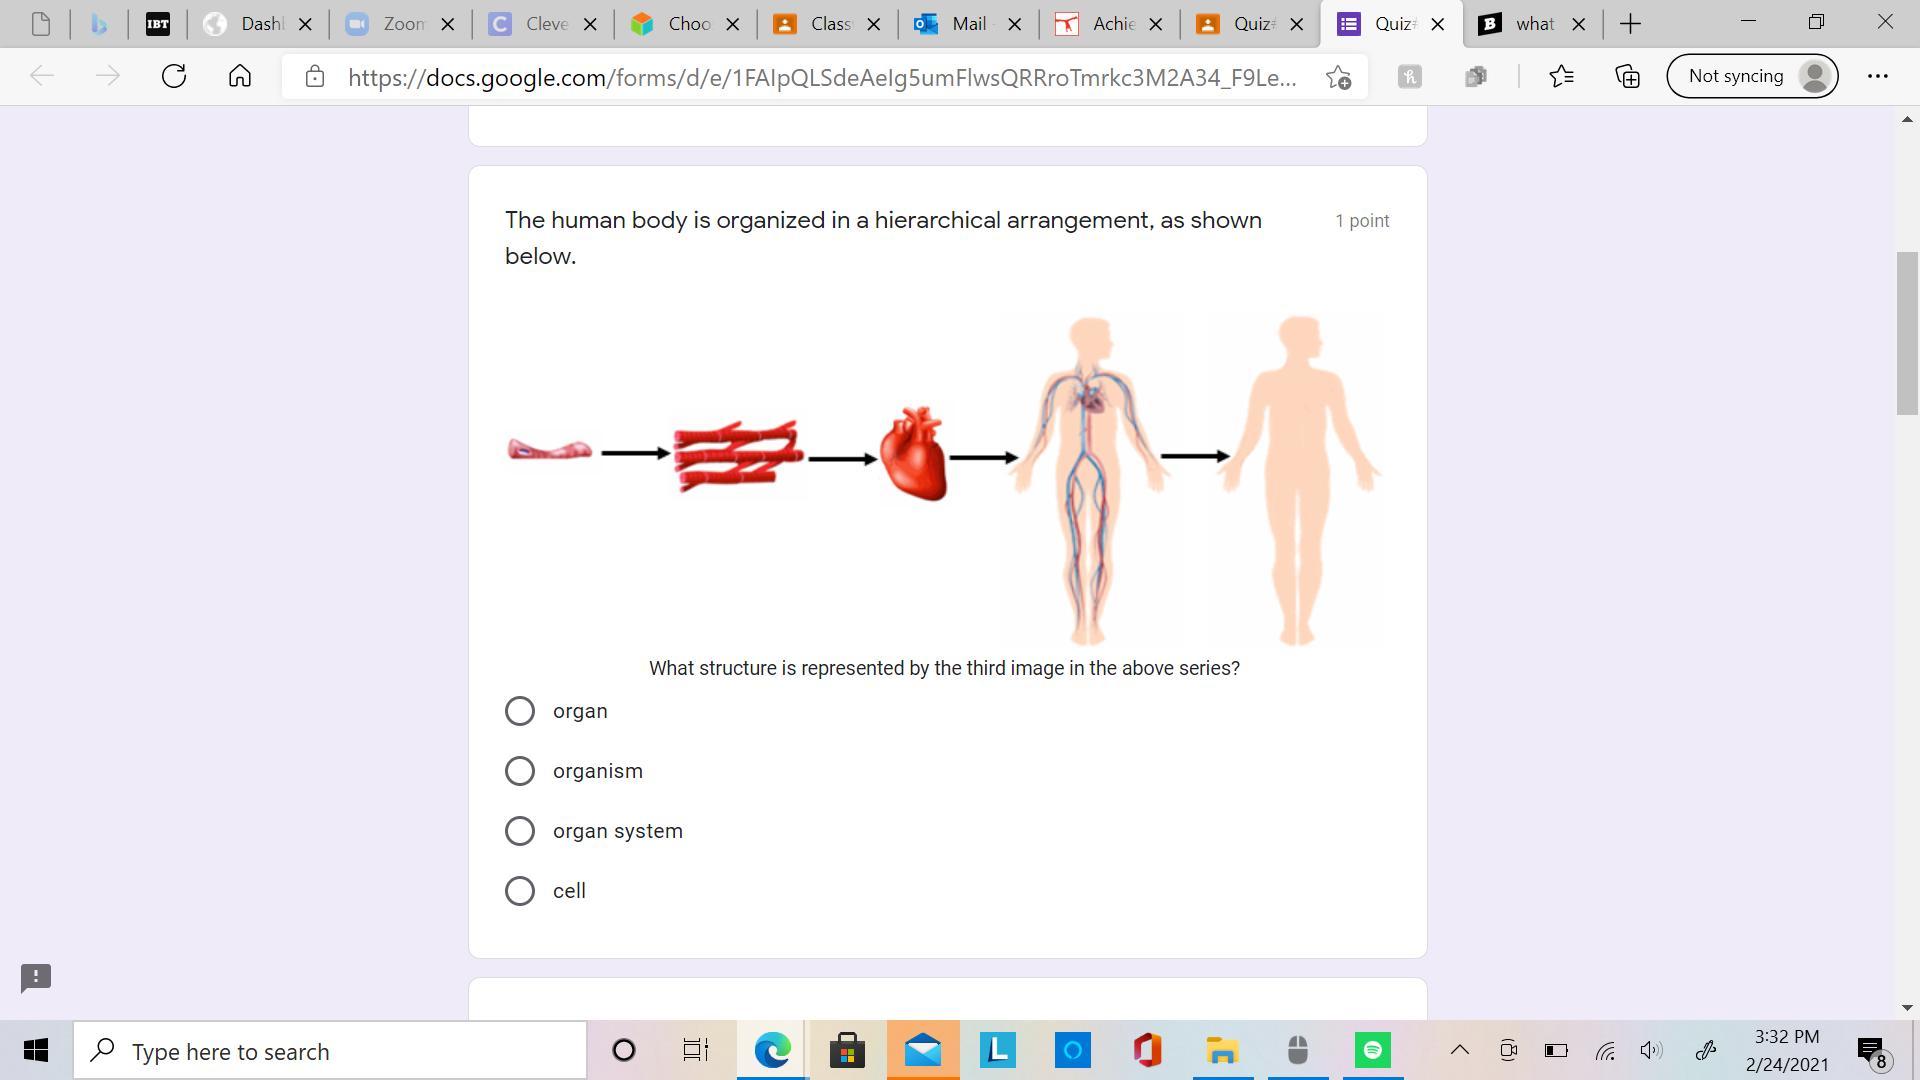Image resolution: width=1920 pixels, height=1080 pixels.
Task: Select the cell radio option
Action: point(520,891)
